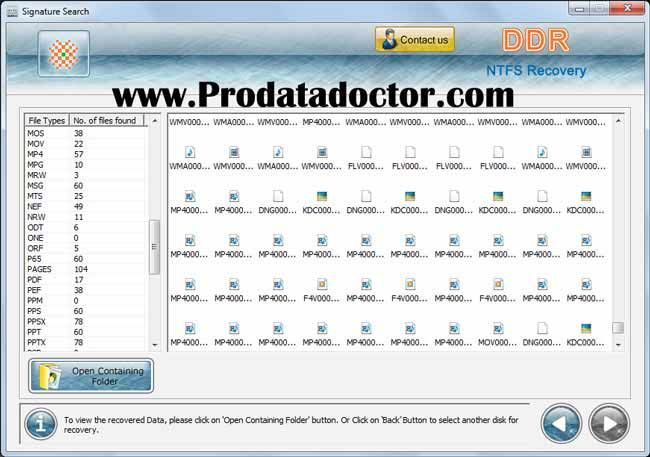Select the MOV file type row

click(86, 144)
